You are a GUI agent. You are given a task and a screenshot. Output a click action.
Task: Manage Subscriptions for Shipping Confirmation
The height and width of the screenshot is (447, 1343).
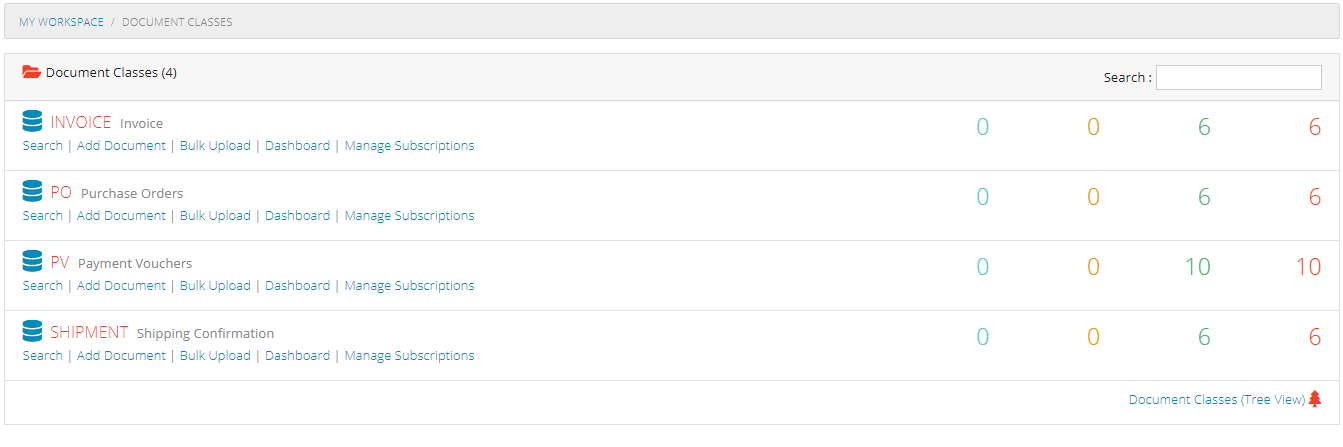[409, 356]
